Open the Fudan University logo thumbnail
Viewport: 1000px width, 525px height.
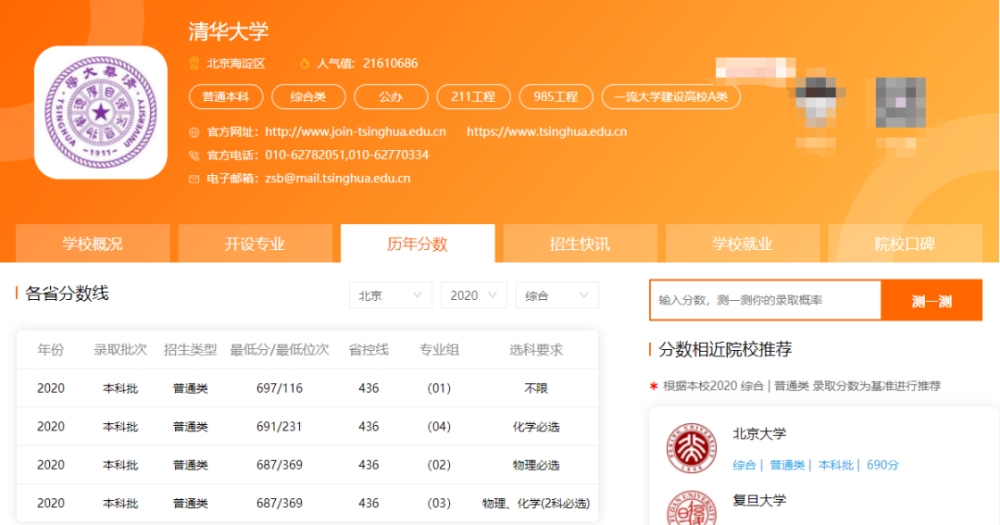coord(691,508)
